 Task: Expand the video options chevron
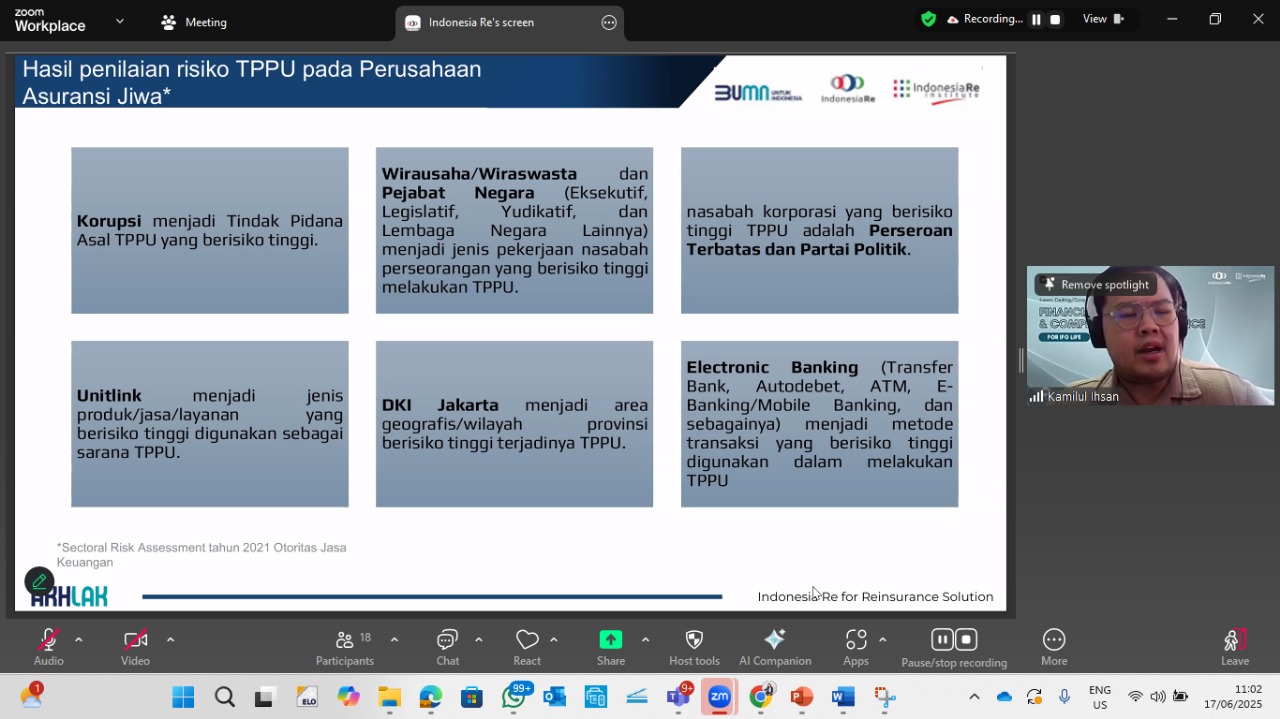click(170, 640)
